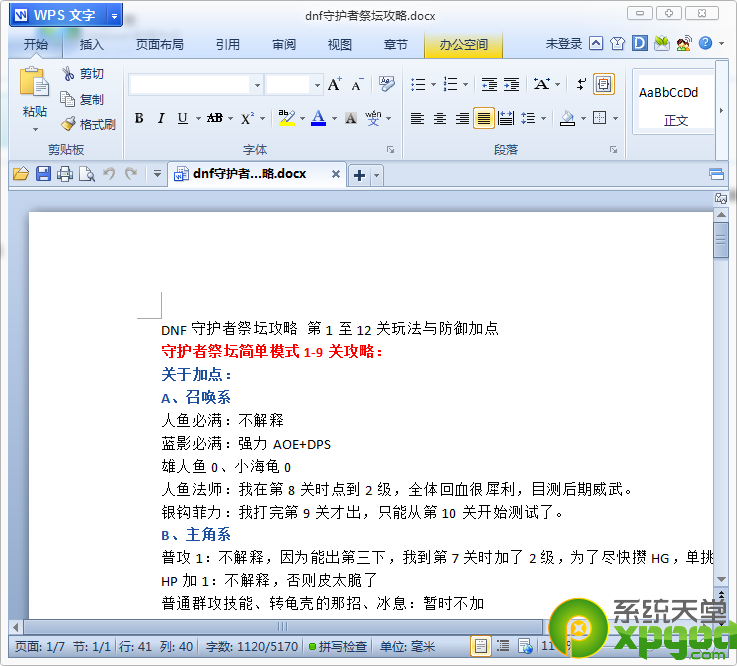The height and width of the screenshot is (666, 737).
Task: Open Chinese layout options icon
Action: [541, 85]
